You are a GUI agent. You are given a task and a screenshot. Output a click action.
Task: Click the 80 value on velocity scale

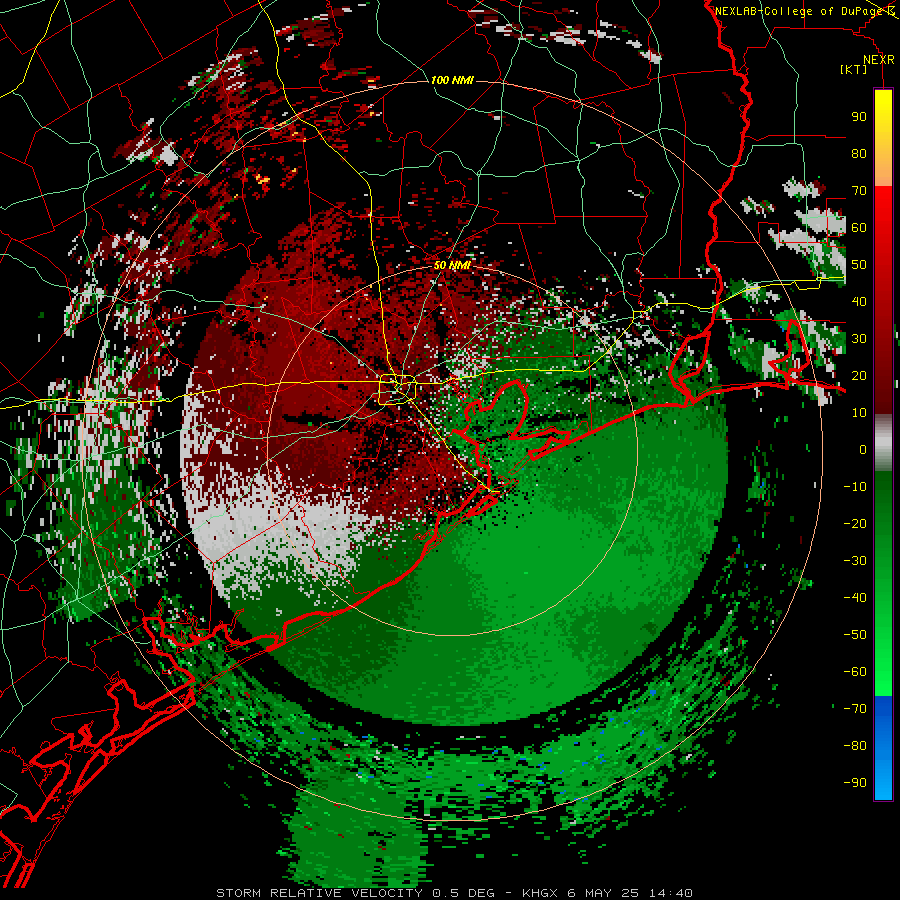pyautogui.click(x=859, y=153)
